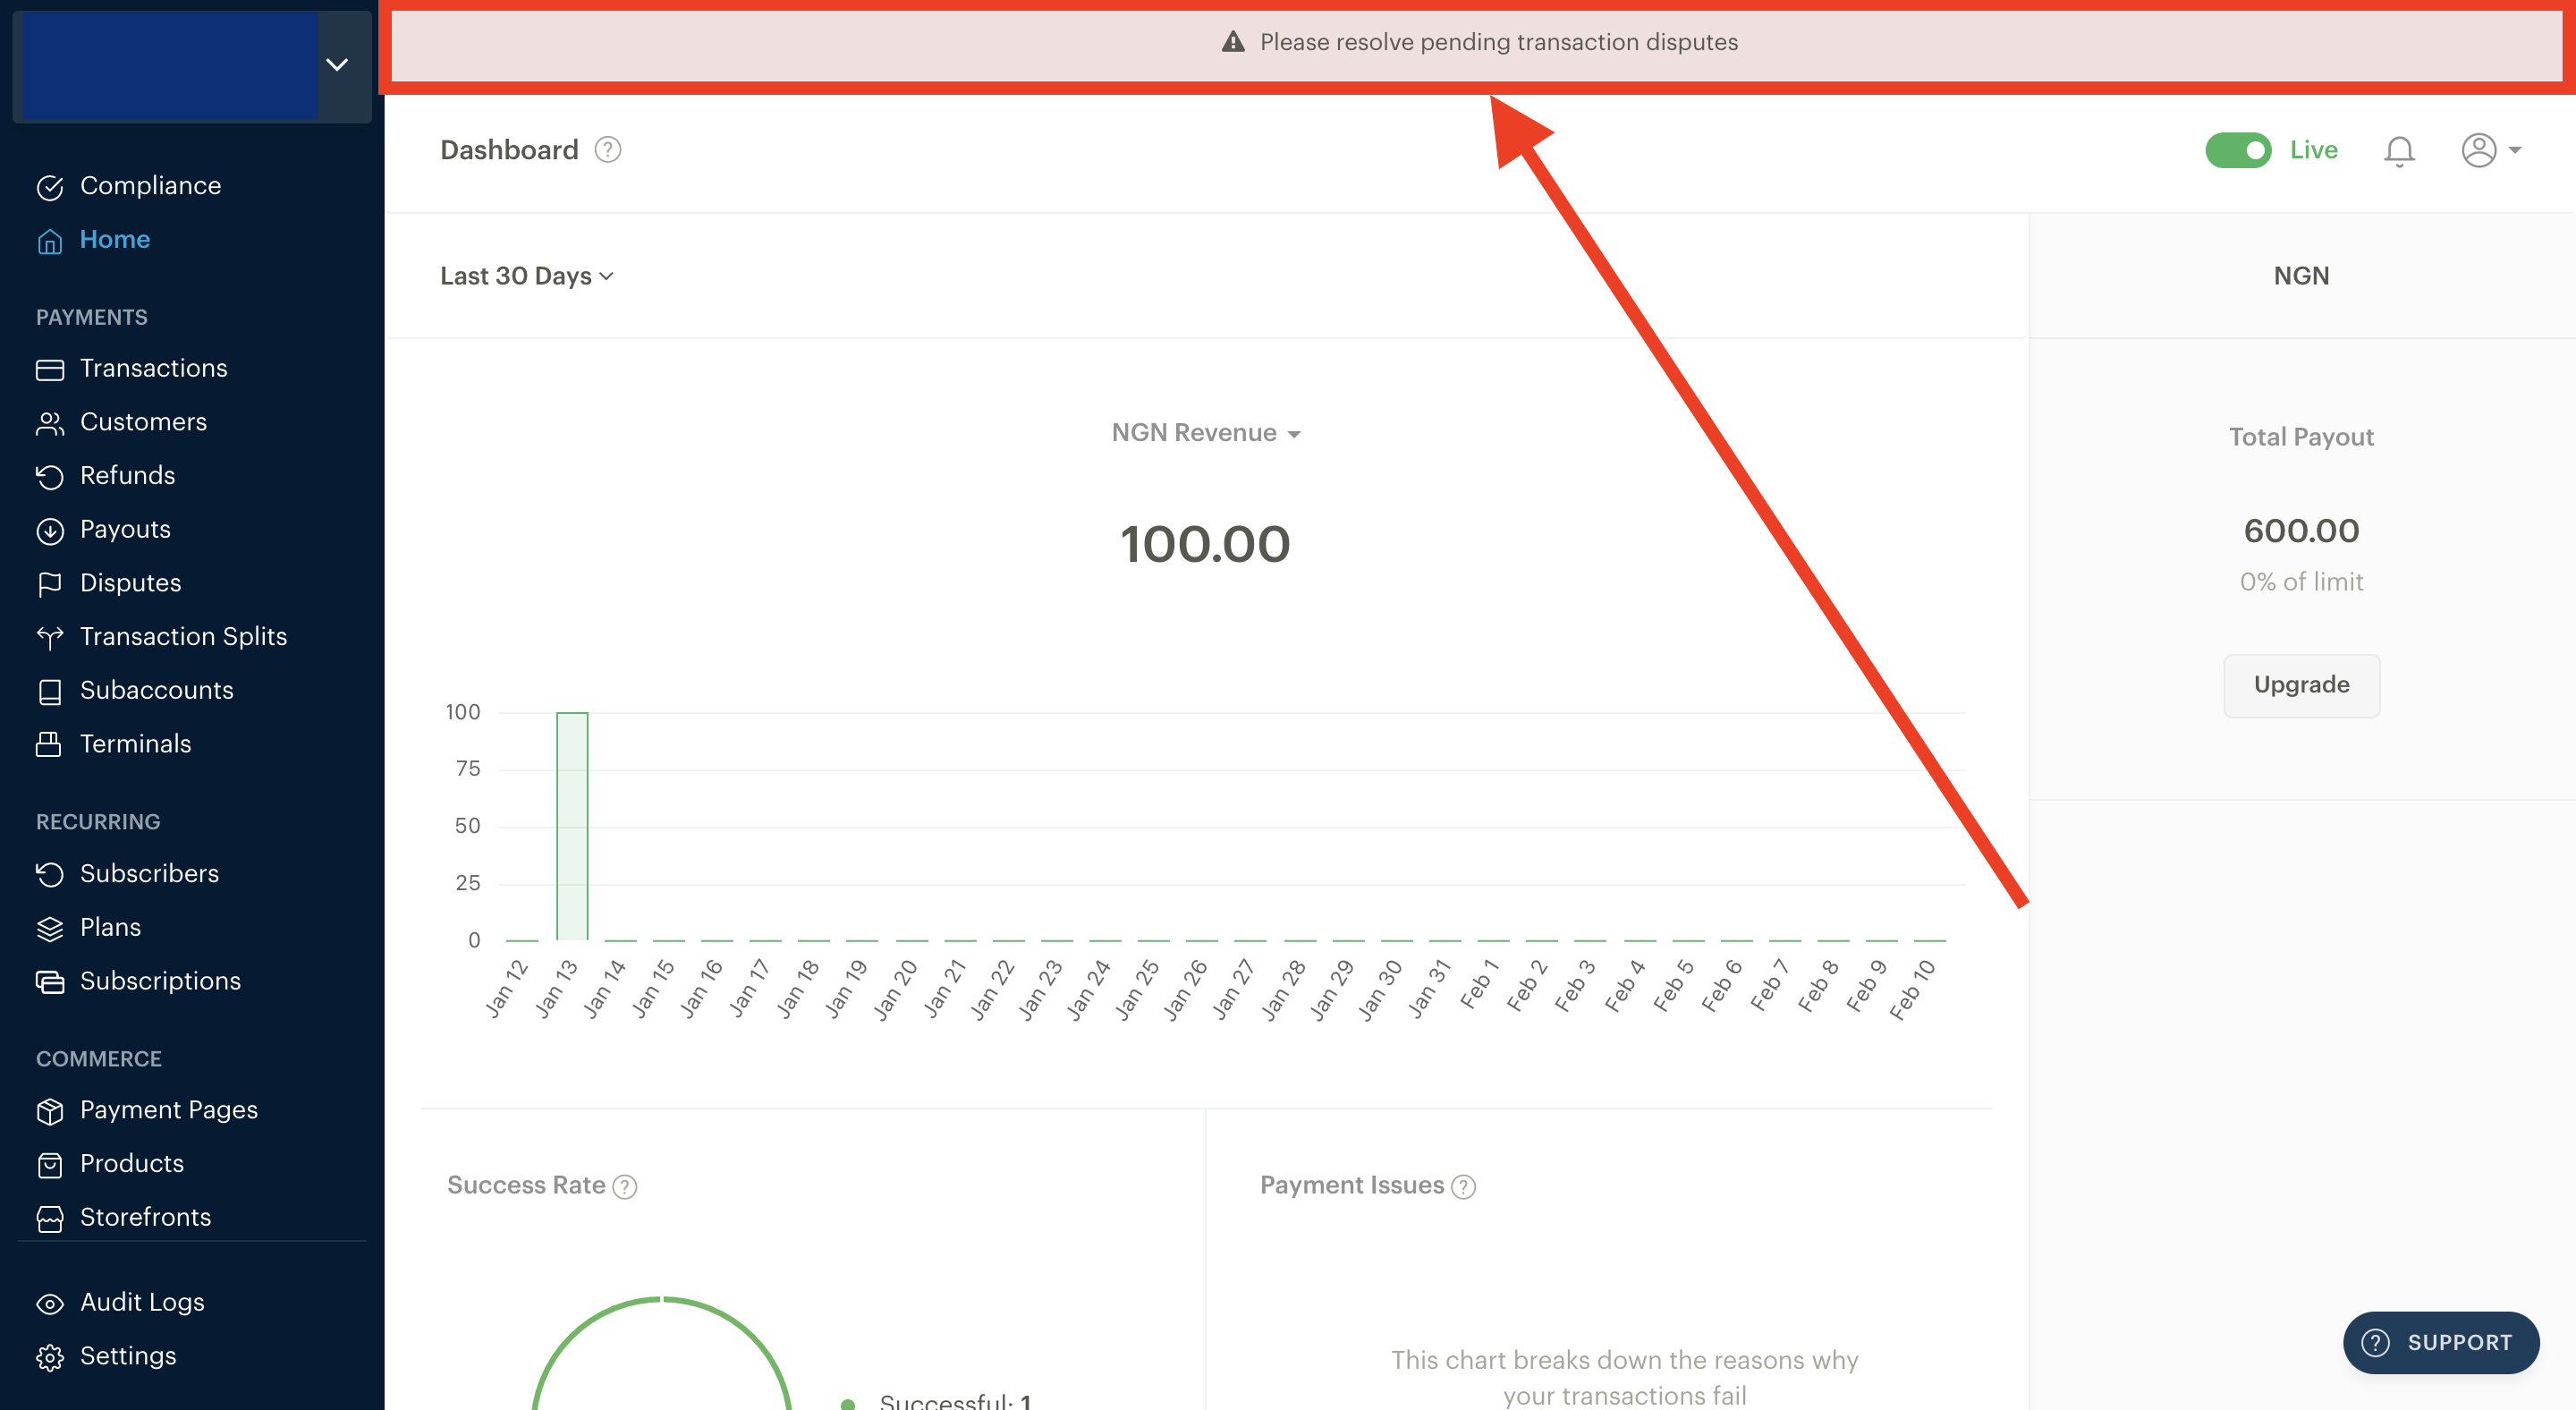This screenshot has width=2576, height=1410.
Task: Click the Payouts download-circle icon
Action: (50, 531)
